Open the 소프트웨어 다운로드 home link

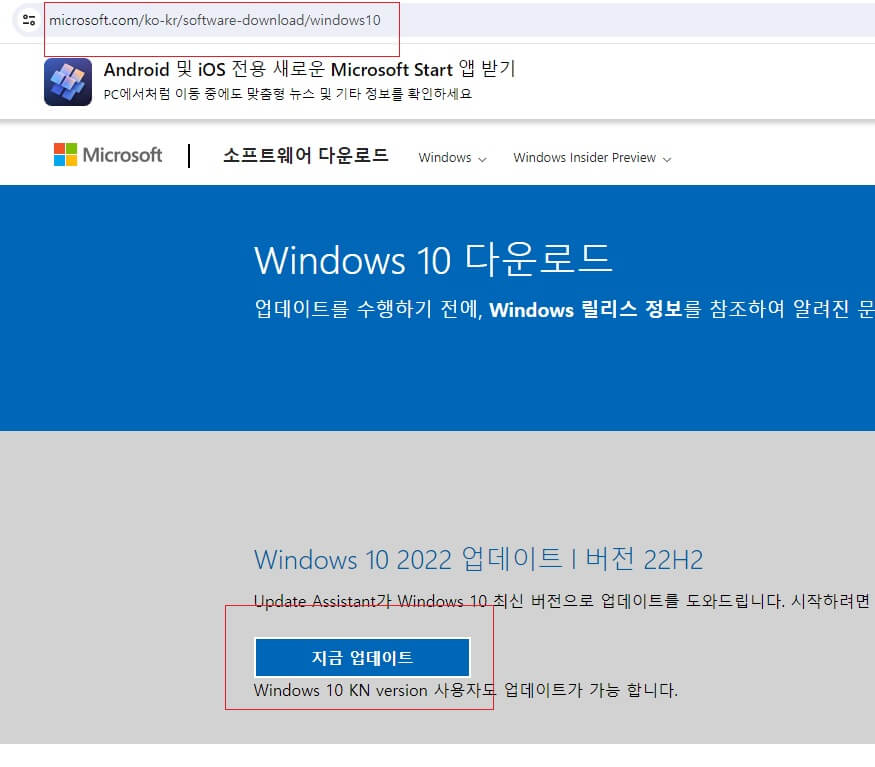pyautogui.click(x=306, y=155)
